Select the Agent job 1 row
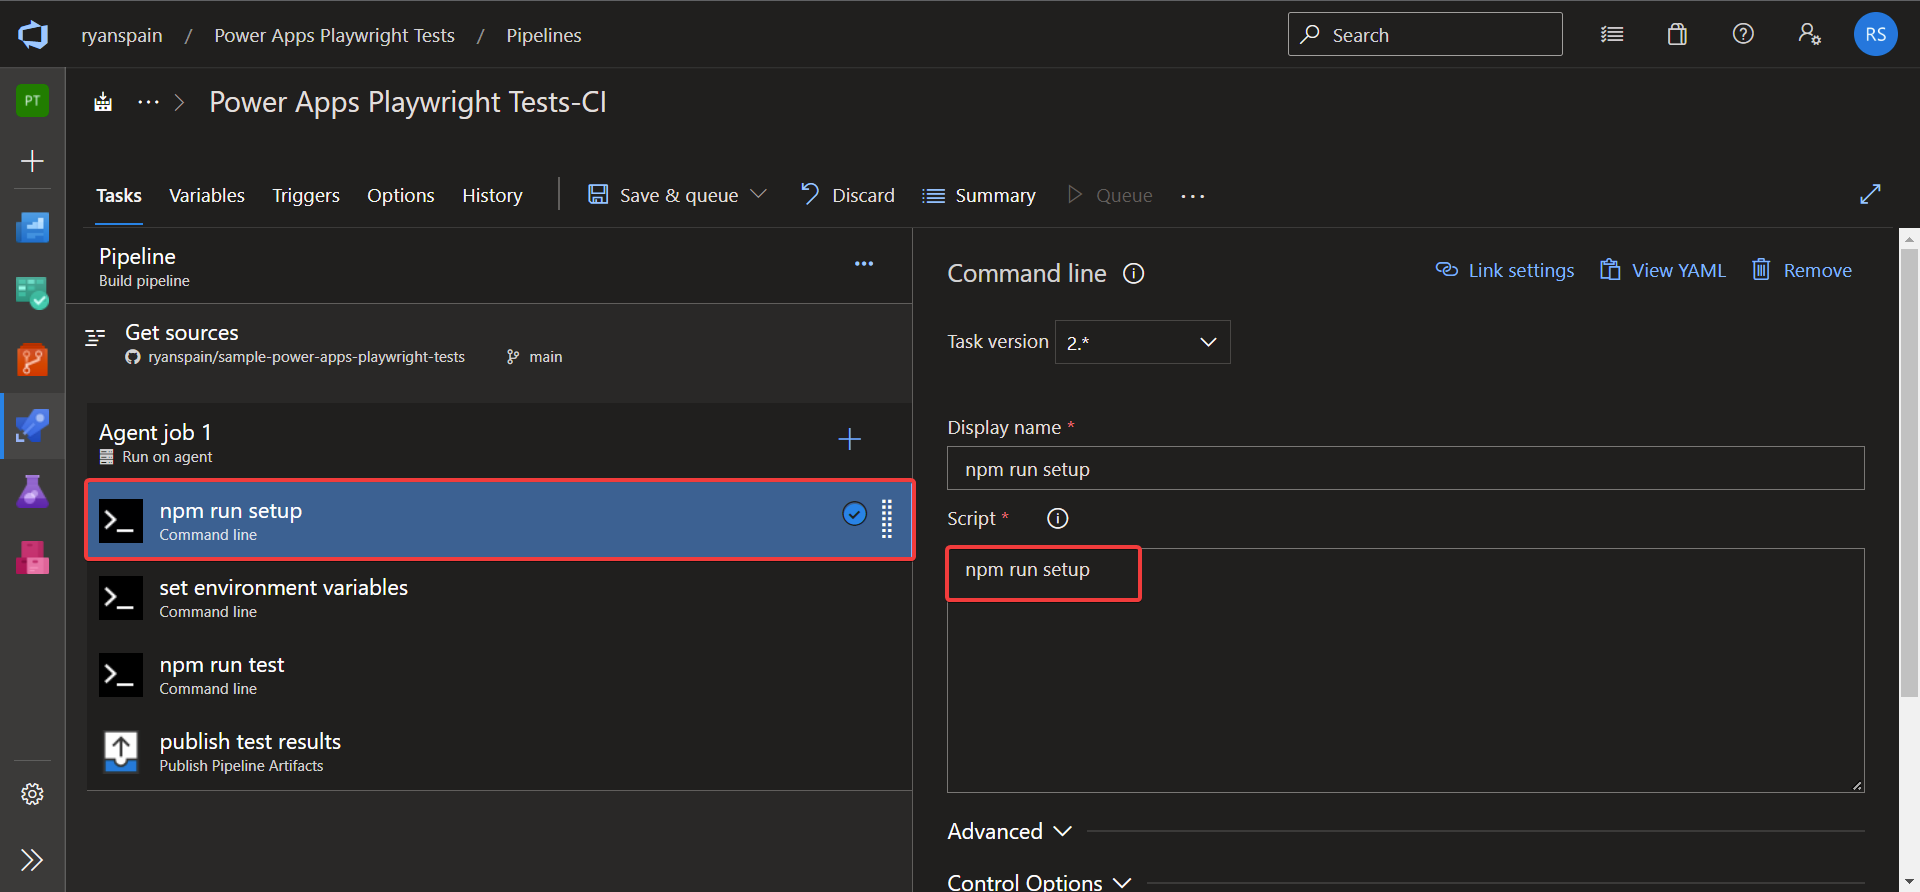This screenshot has width=1920, height=892. click(499, 441)
